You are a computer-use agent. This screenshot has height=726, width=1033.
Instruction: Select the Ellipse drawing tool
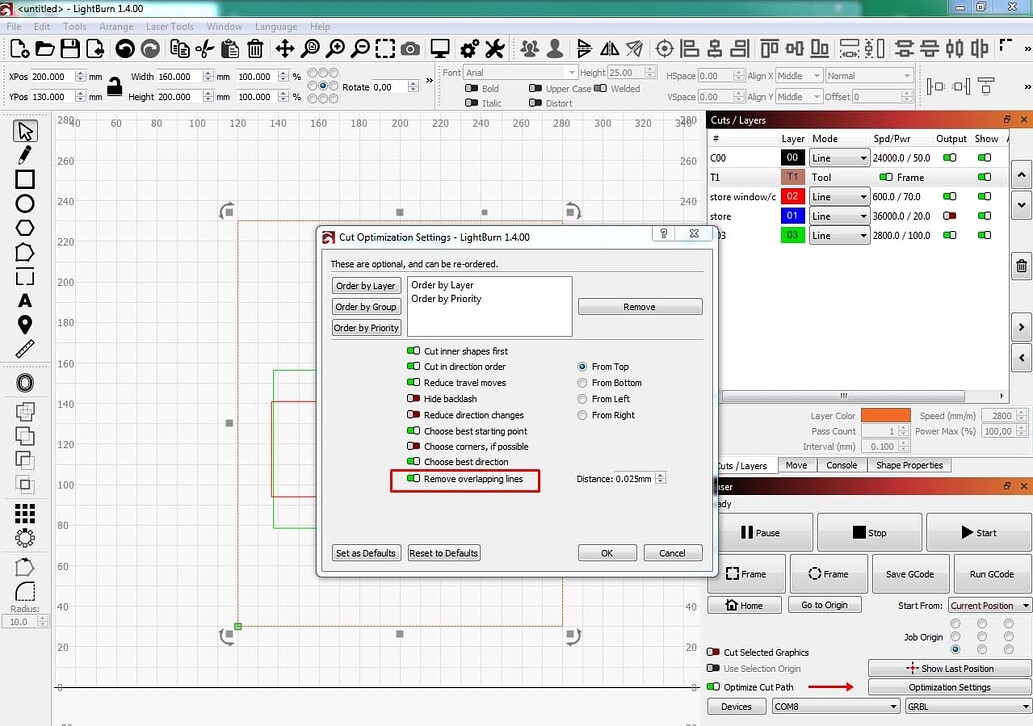[x=24, y=202]
